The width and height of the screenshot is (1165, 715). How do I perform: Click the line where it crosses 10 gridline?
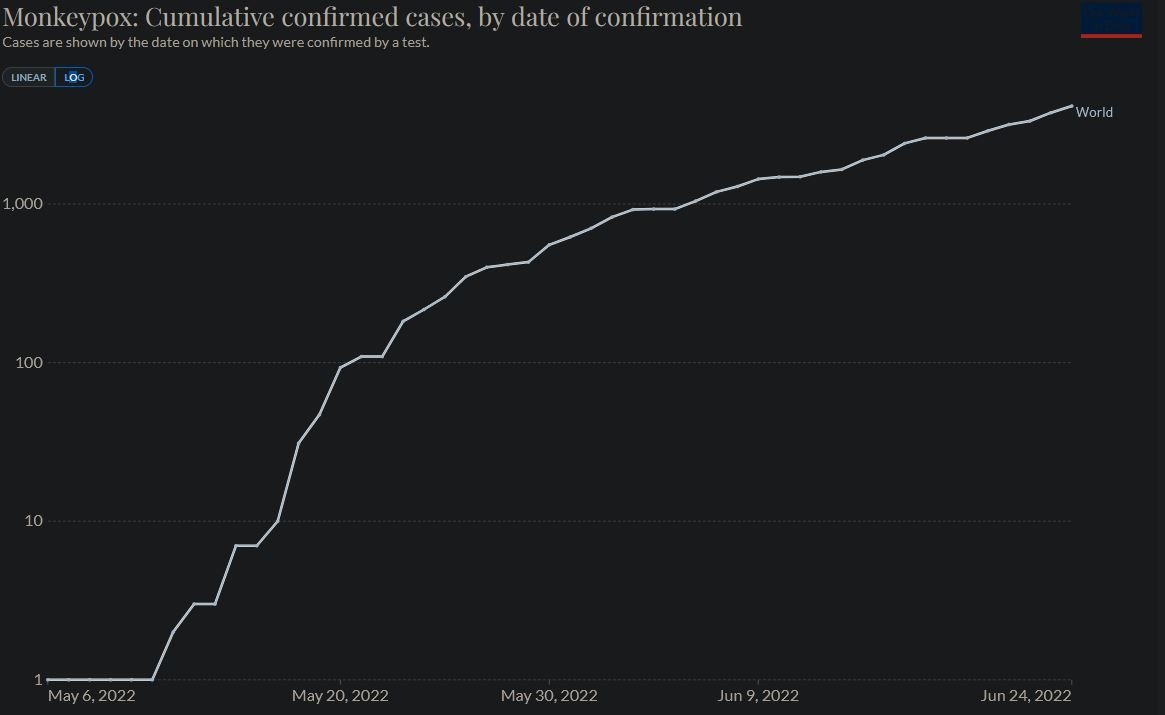[x=278, y=521]
